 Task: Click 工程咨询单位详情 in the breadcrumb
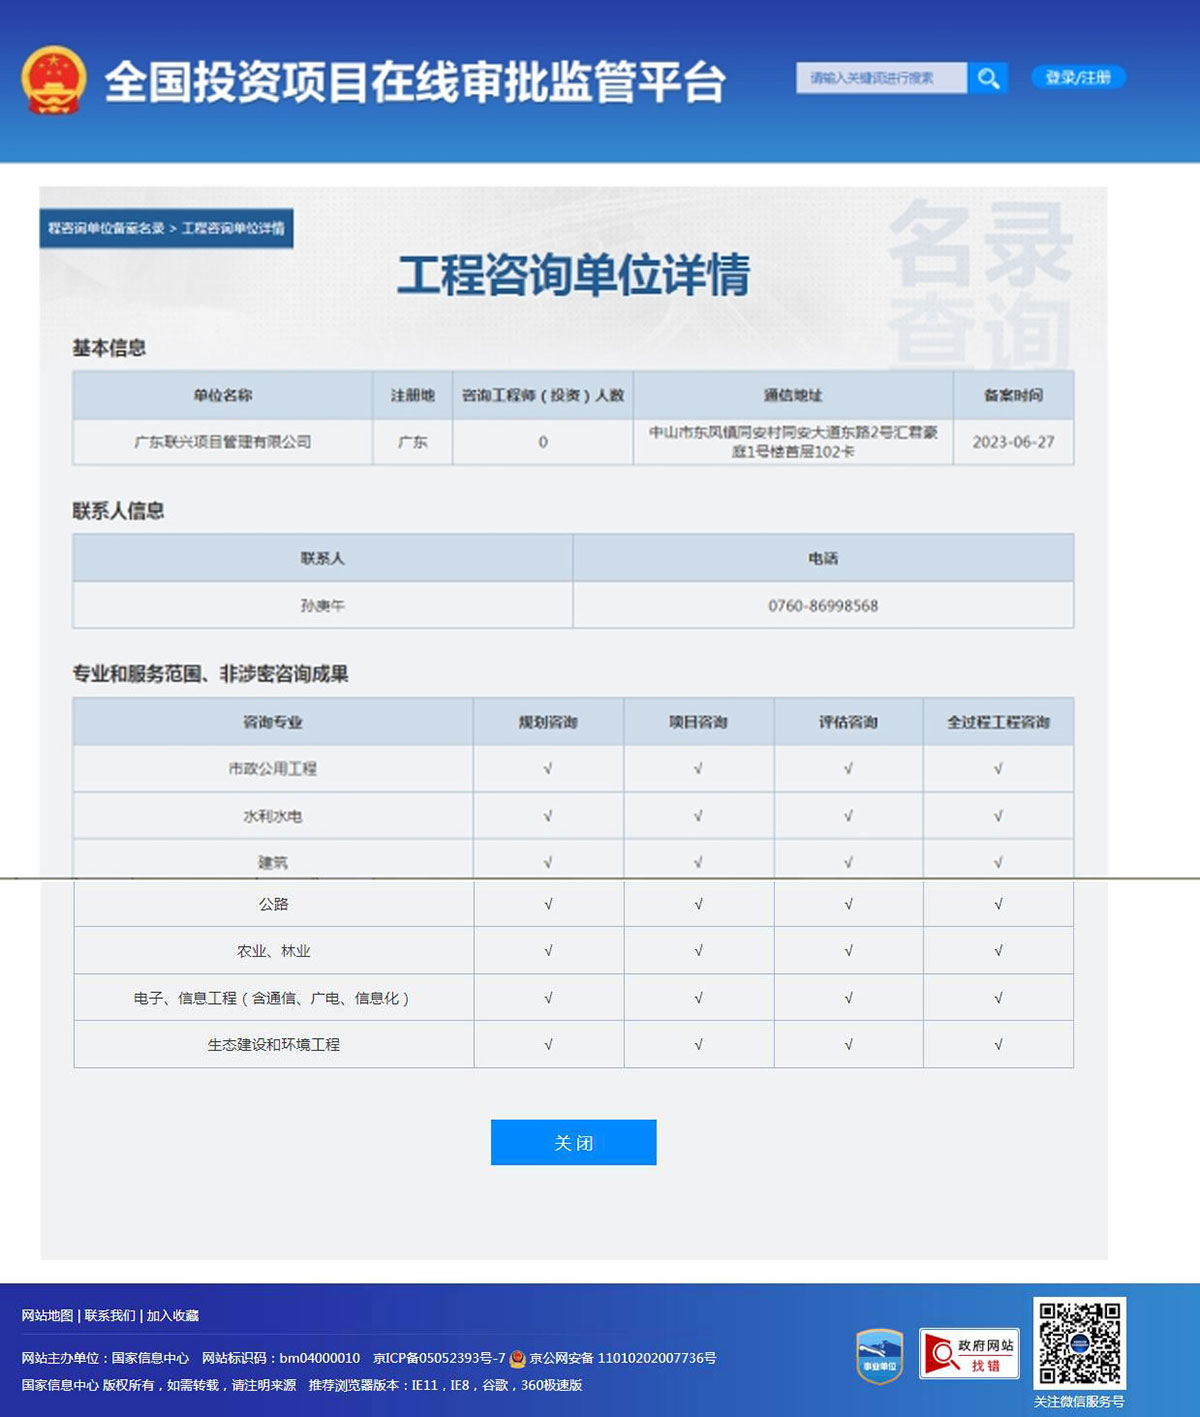[233, 228]
